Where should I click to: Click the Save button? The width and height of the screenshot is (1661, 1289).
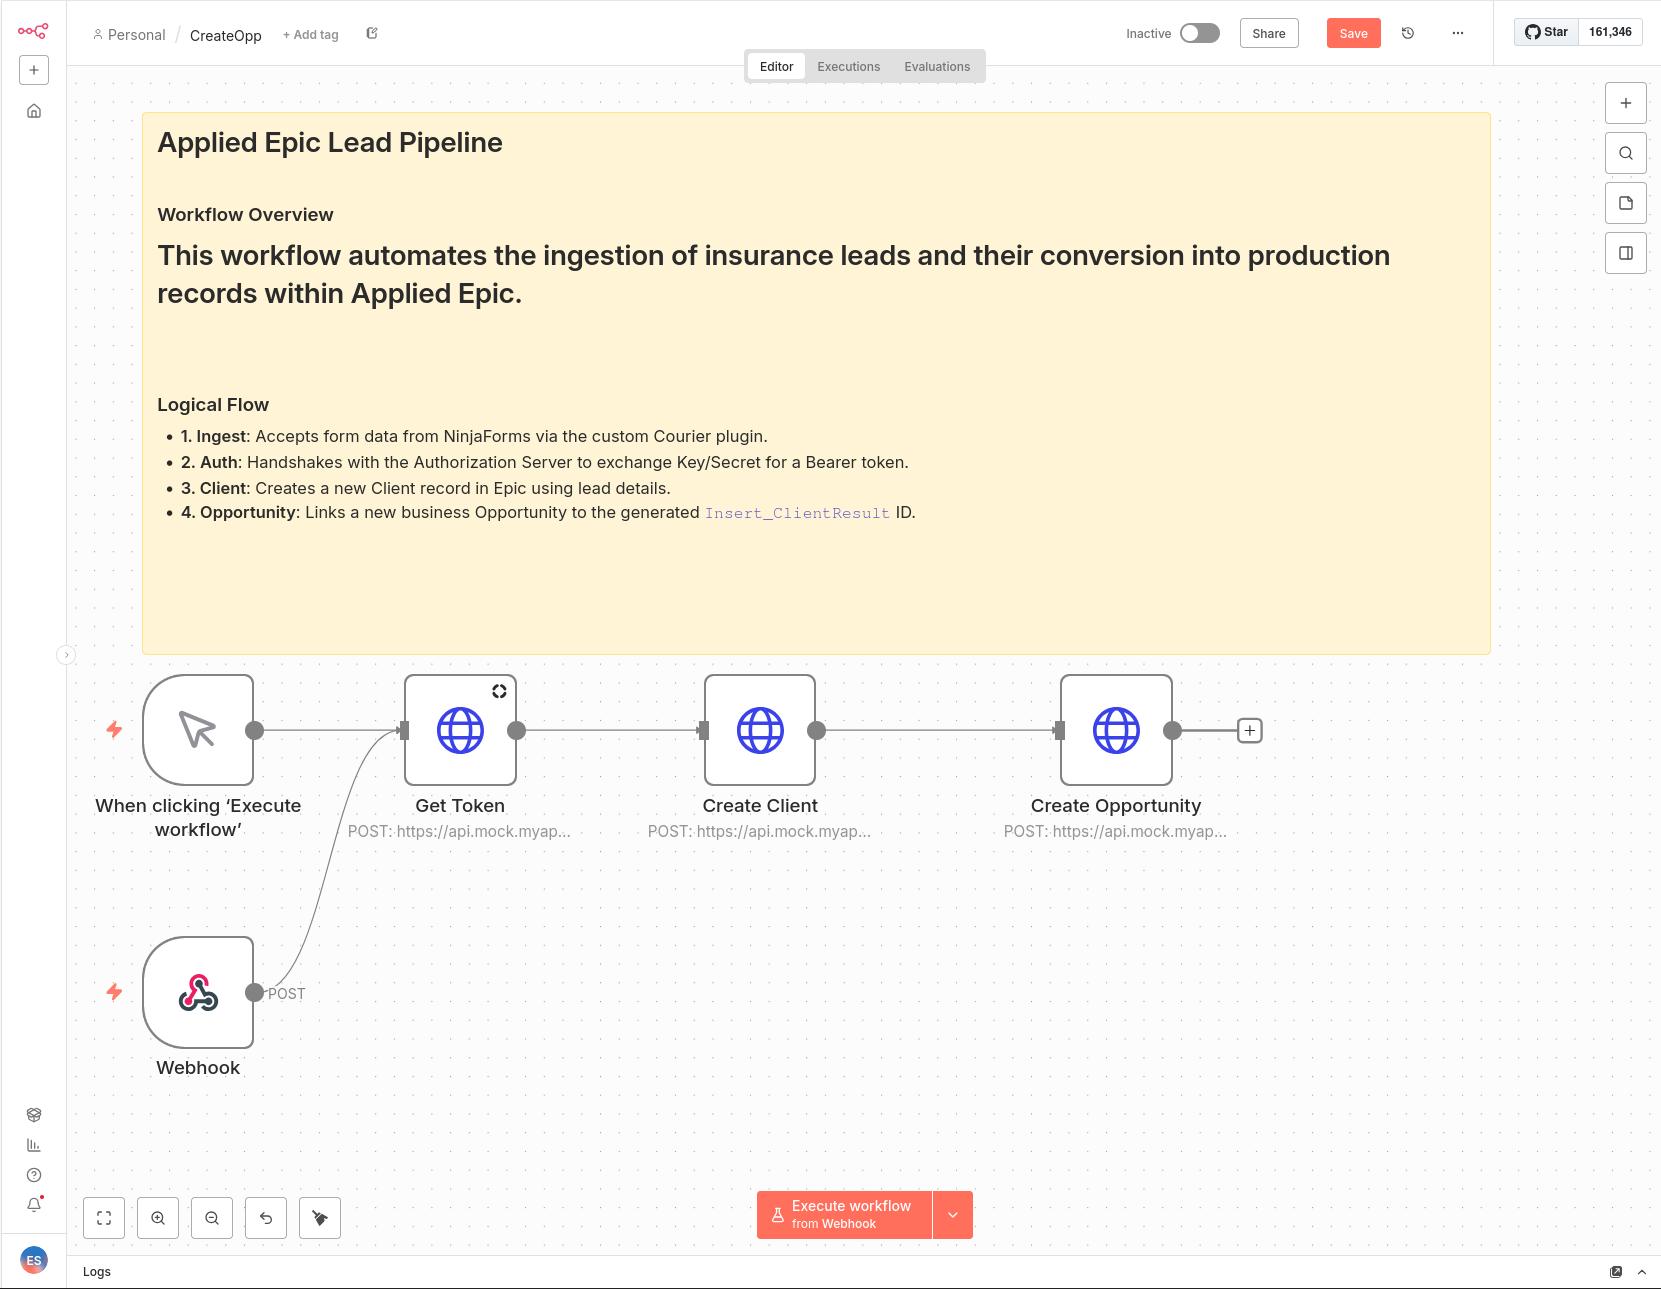1353,33
